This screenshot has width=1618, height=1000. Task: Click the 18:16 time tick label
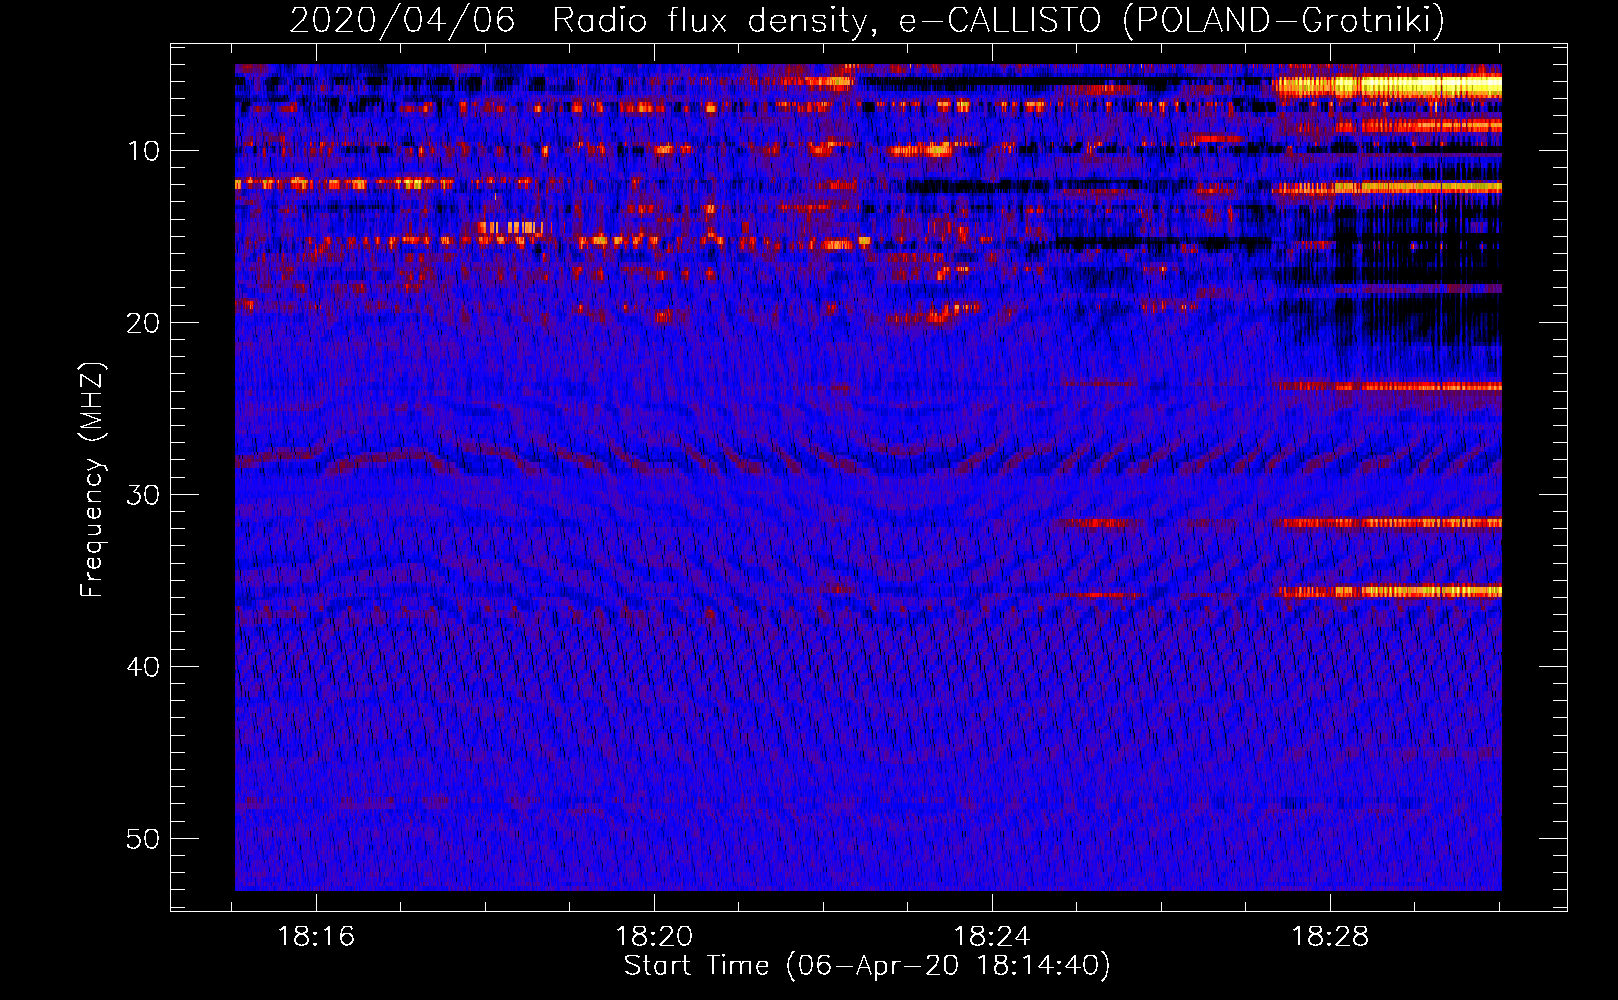[316, 937]
